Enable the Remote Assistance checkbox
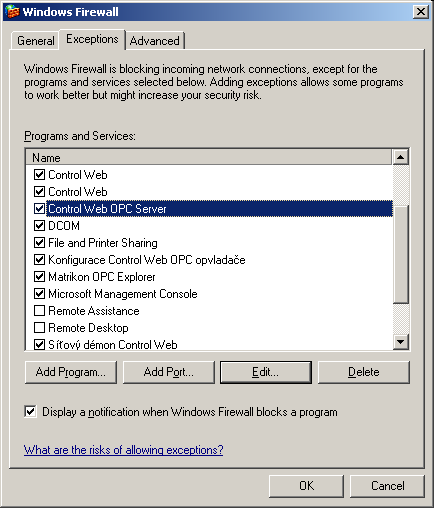 (39, 311)
